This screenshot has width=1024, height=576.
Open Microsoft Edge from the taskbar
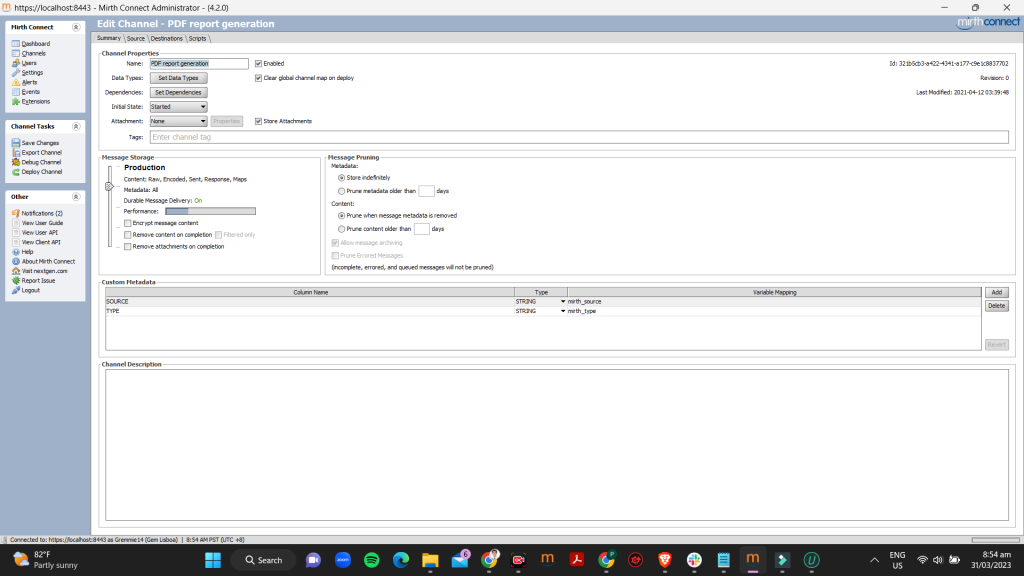click(401, 560)
